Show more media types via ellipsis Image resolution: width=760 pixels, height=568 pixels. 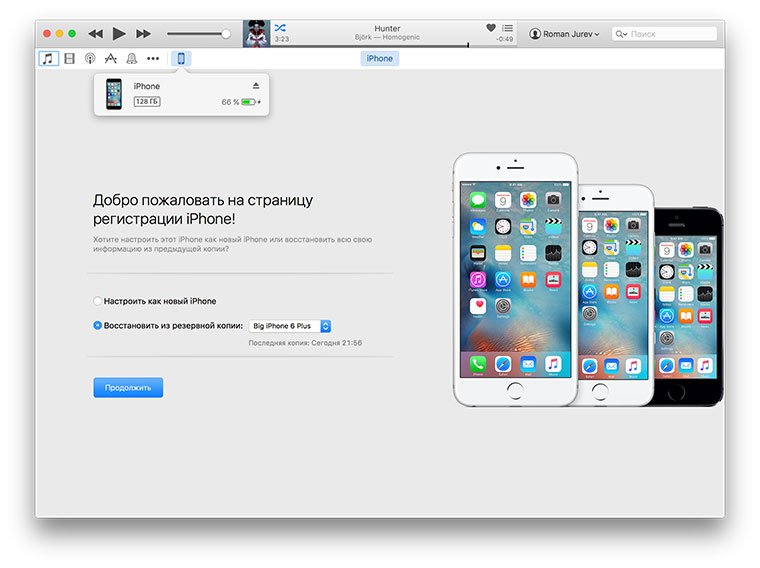tap(153, 59)
